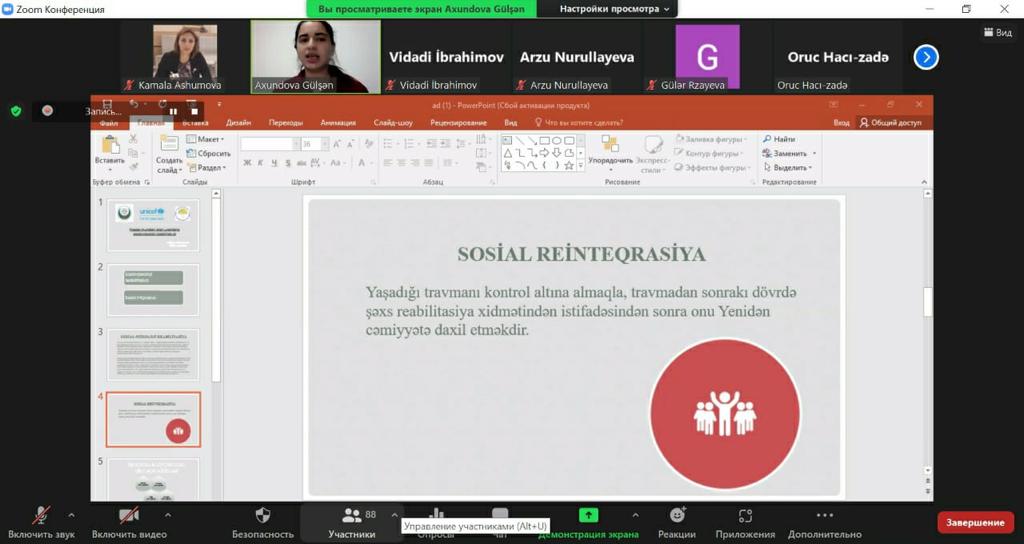Switch to the Переходы ribbon tab
This screenshot has width=1024, height=544.
(285, 123)
